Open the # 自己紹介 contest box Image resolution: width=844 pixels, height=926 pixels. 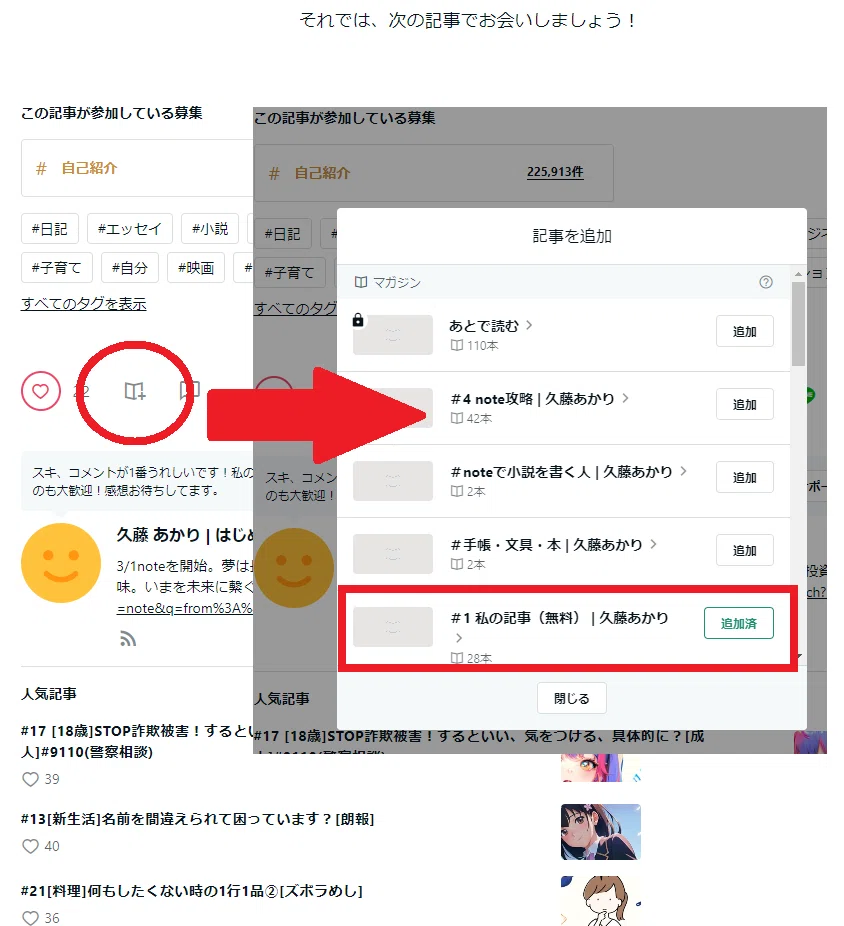(137, 168)
